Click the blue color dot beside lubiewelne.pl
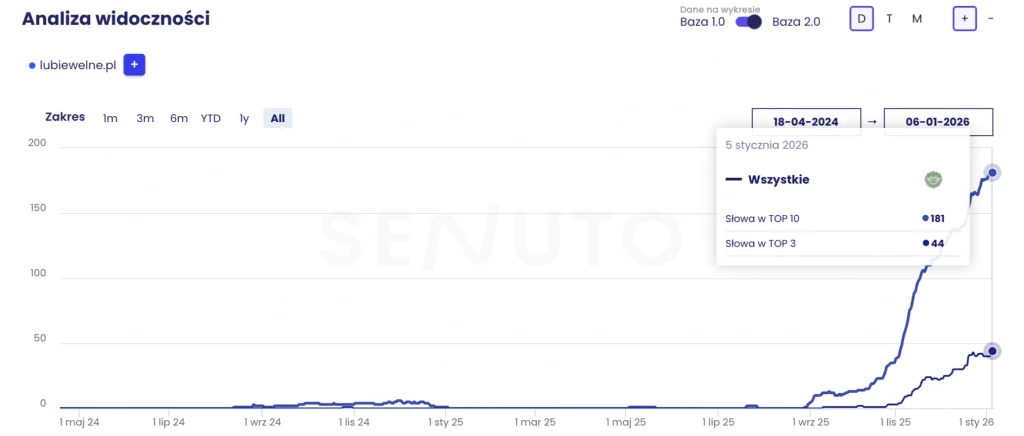The image size is (1024, 436). click(32, 66)
